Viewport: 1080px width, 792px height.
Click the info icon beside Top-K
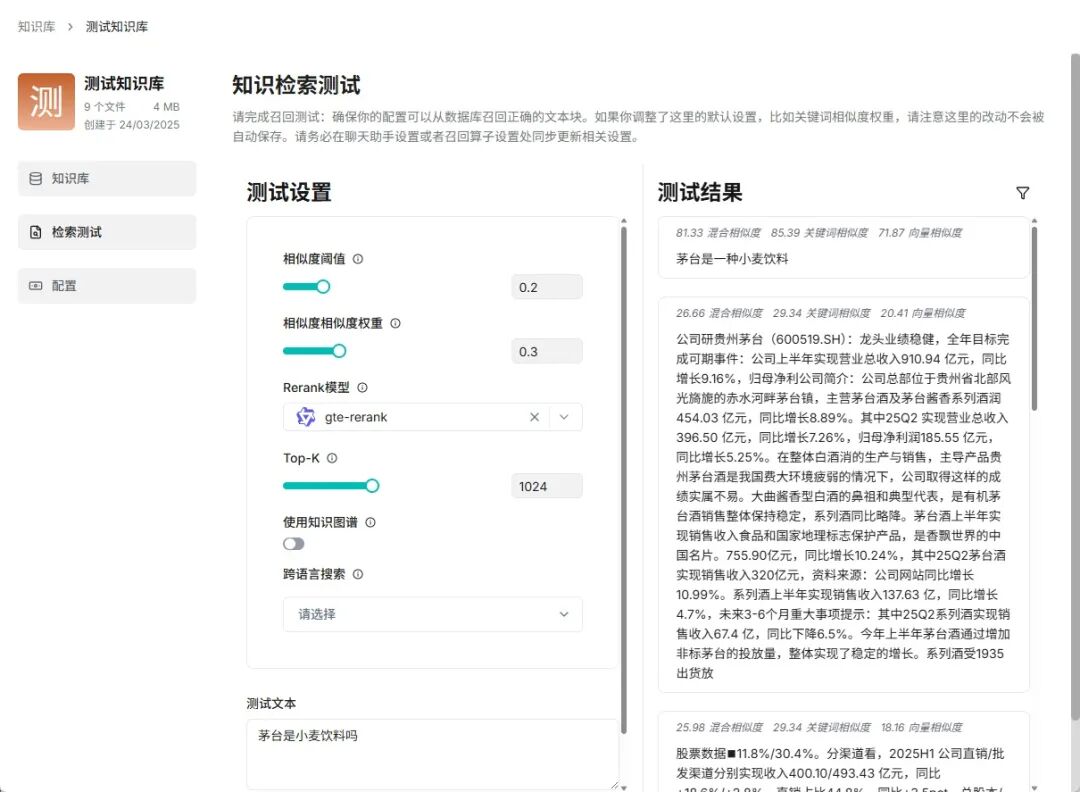coord(334,459)
